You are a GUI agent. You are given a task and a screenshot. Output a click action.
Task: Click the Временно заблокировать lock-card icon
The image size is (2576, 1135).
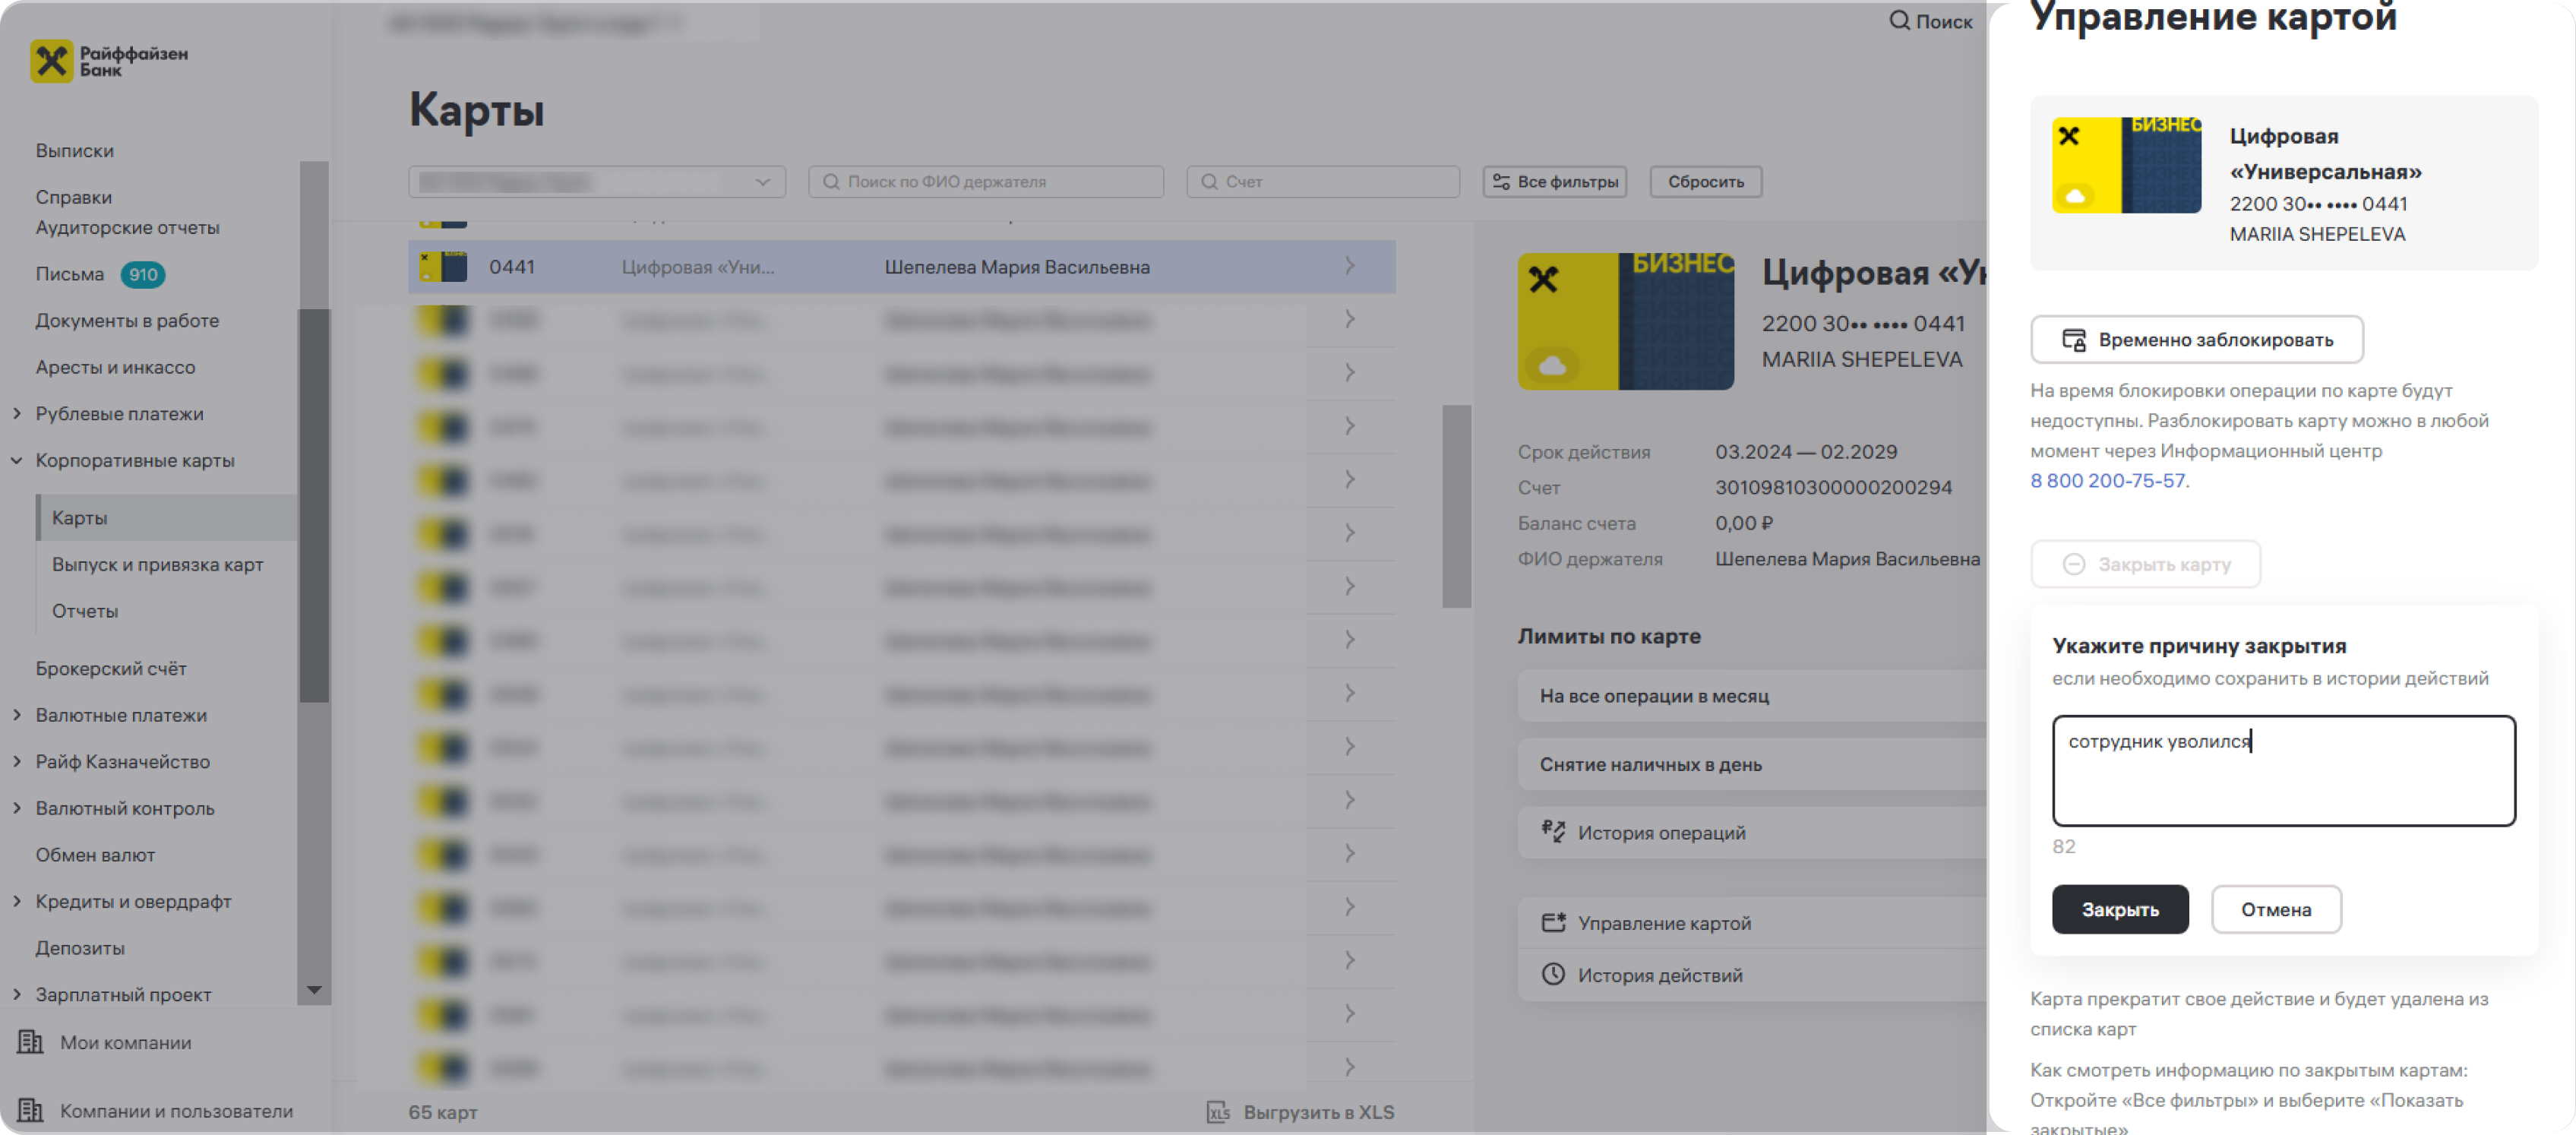coord(2074,340)
